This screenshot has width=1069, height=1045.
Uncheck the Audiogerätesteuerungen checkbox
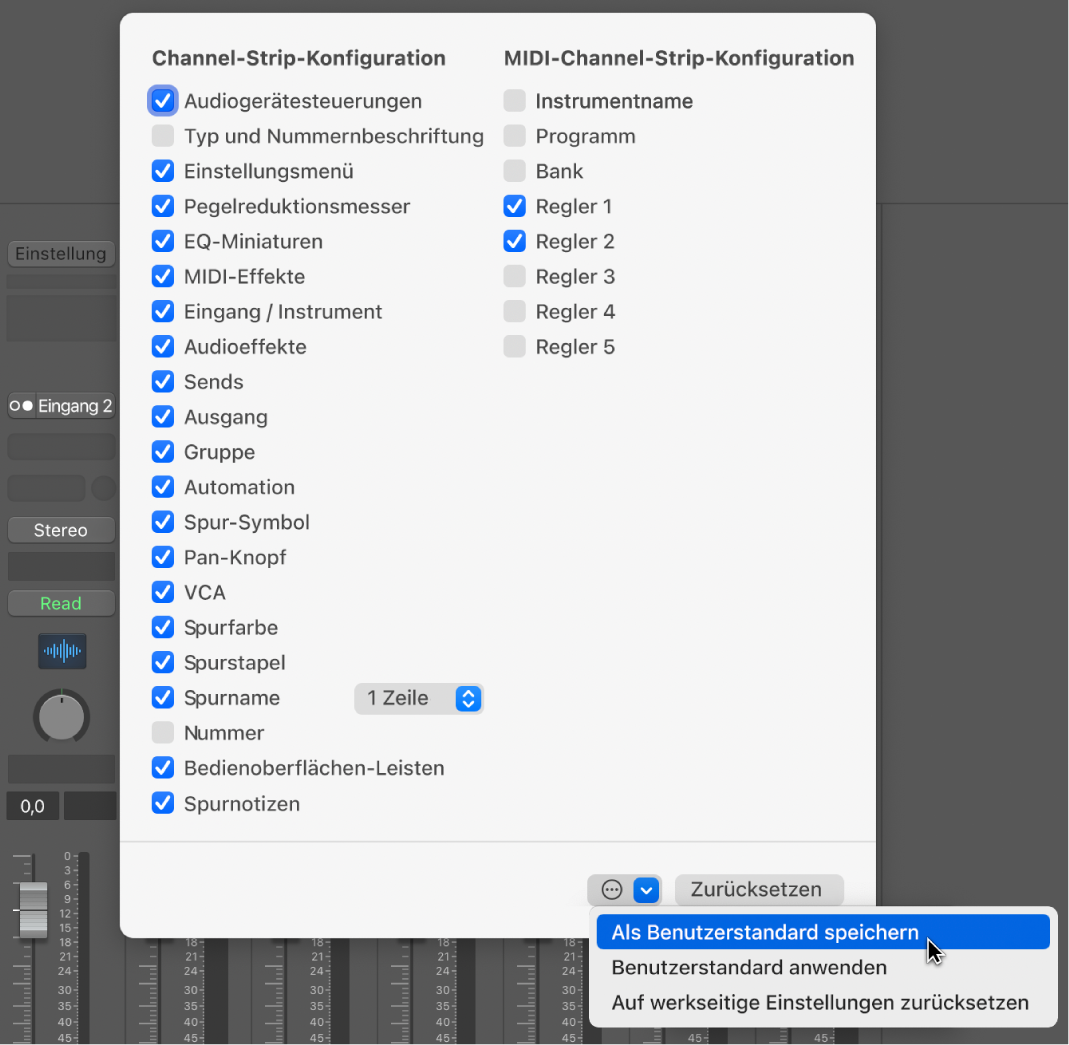[163, 101]
